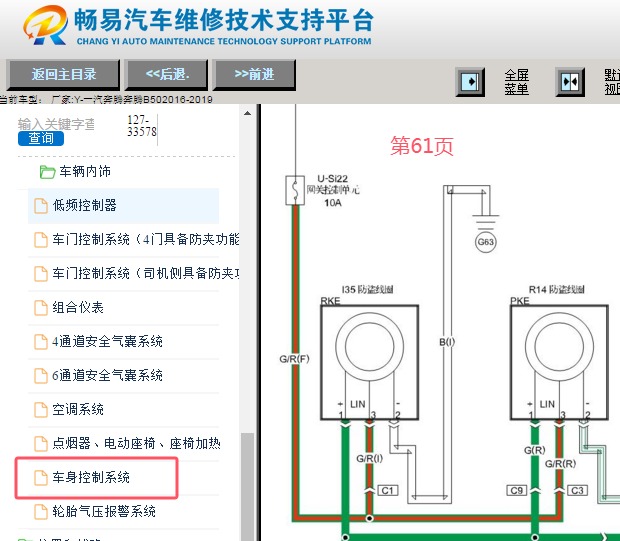The height and width of the screenshot is (541, 620).
Task: Click the 返回主目录 button
Action: coord(63,74)
